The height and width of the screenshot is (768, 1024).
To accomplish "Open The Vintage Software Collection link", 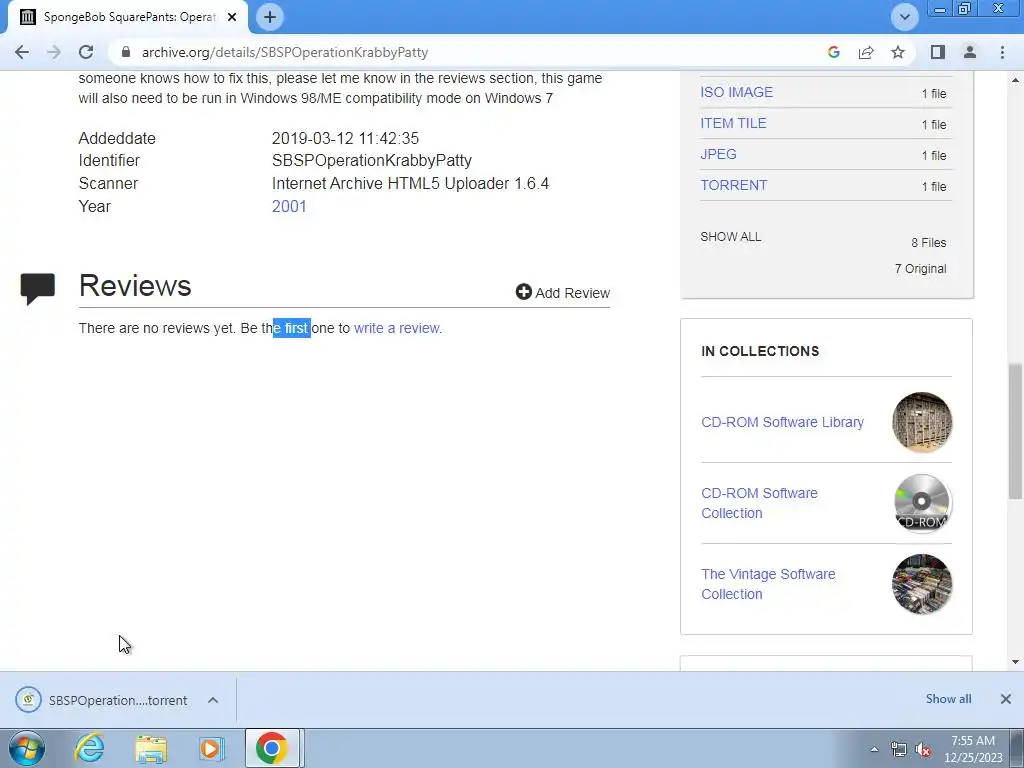I will [x=768, y=584].
